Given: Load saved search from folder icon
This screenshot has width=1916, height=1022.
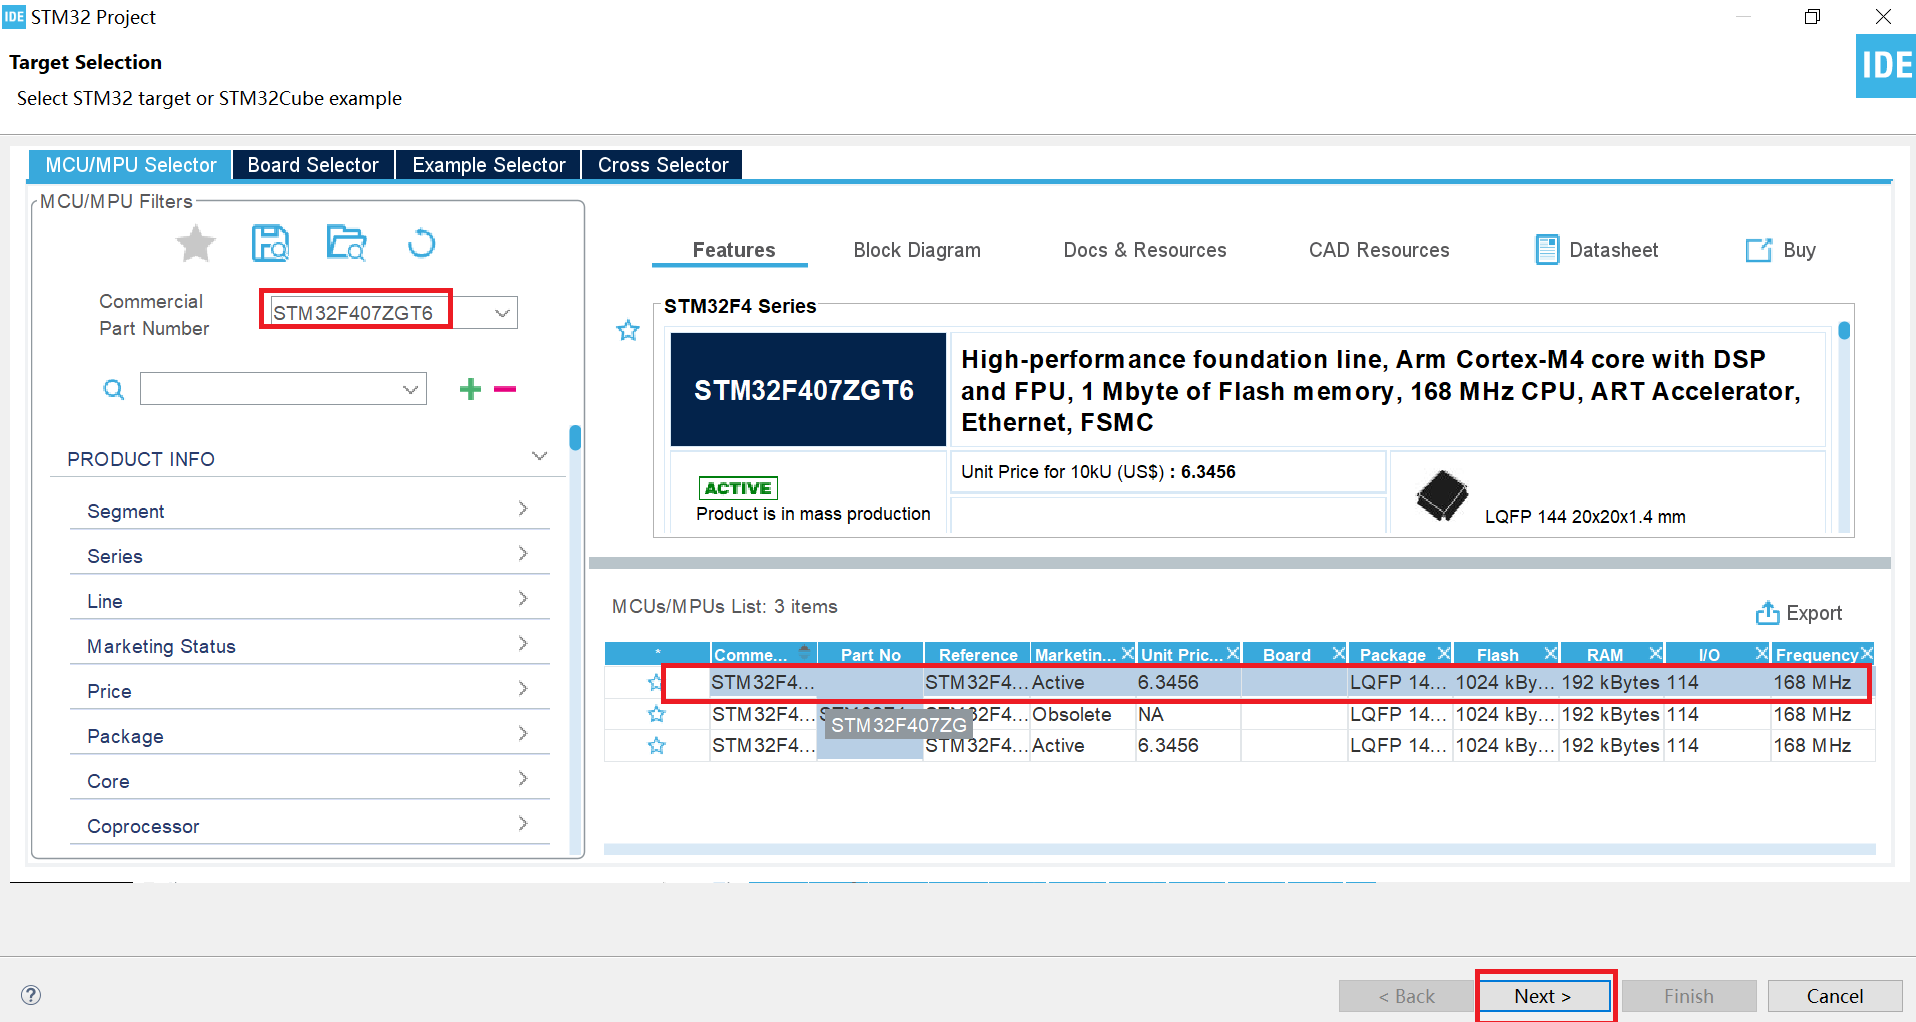Looking at the screenshot, I should (346, 243).
